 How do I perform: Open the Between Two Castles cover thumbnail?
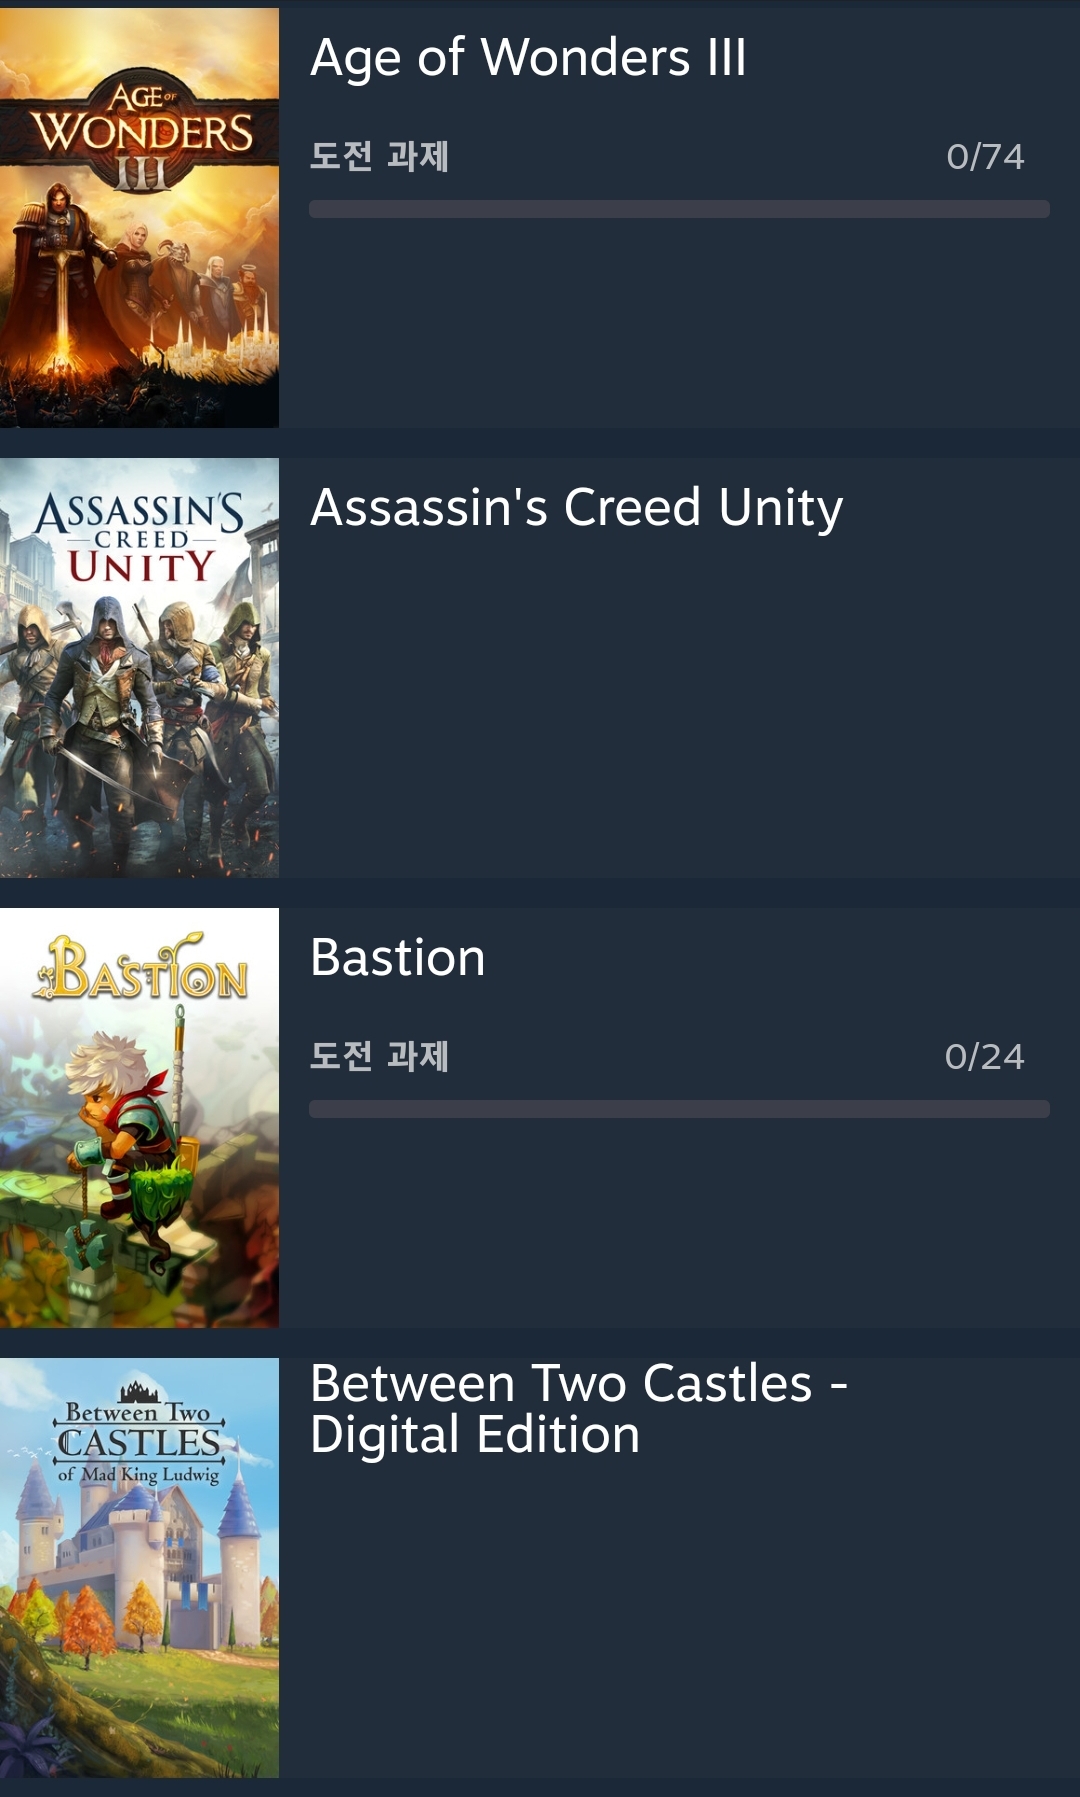coord(139,1568)
